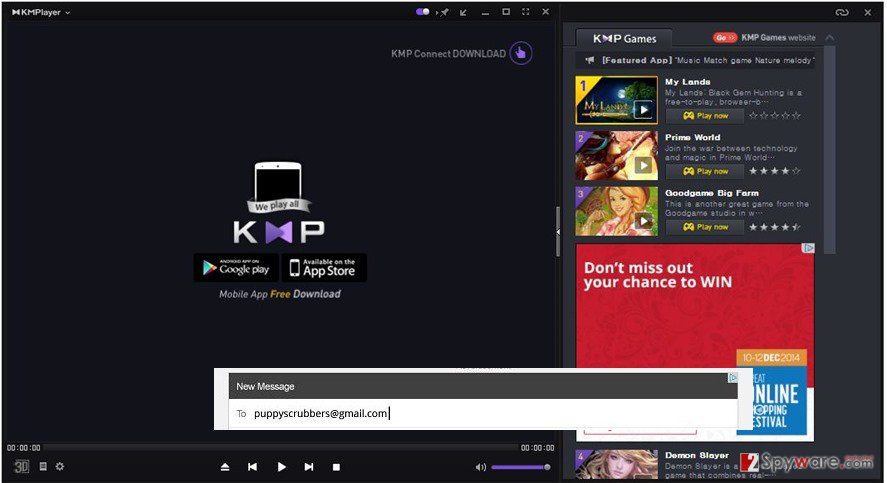This screenshot has height=483, width=887.
Task: Click the My Lands game thumbnail
Action: [617, 100]
